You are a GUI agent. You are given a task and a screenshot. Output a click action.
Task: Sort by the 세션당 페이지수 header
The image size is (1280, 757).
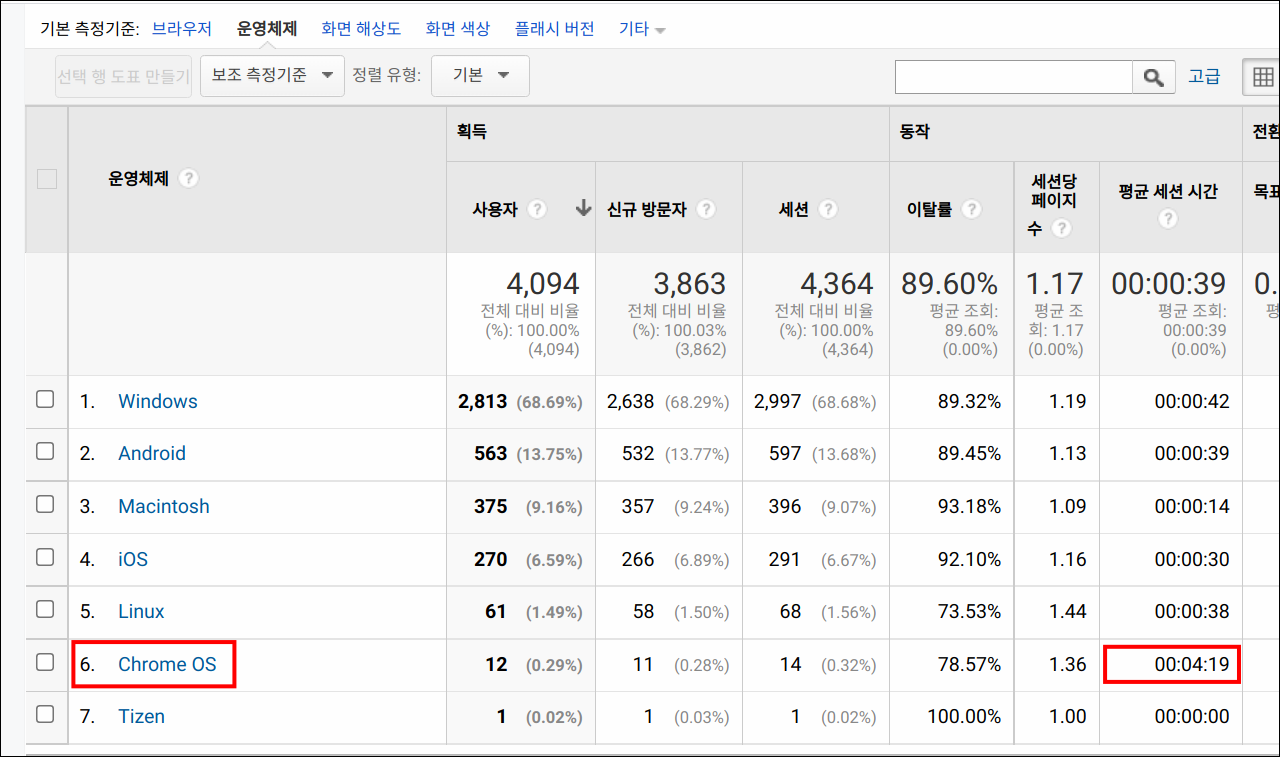1054,205
